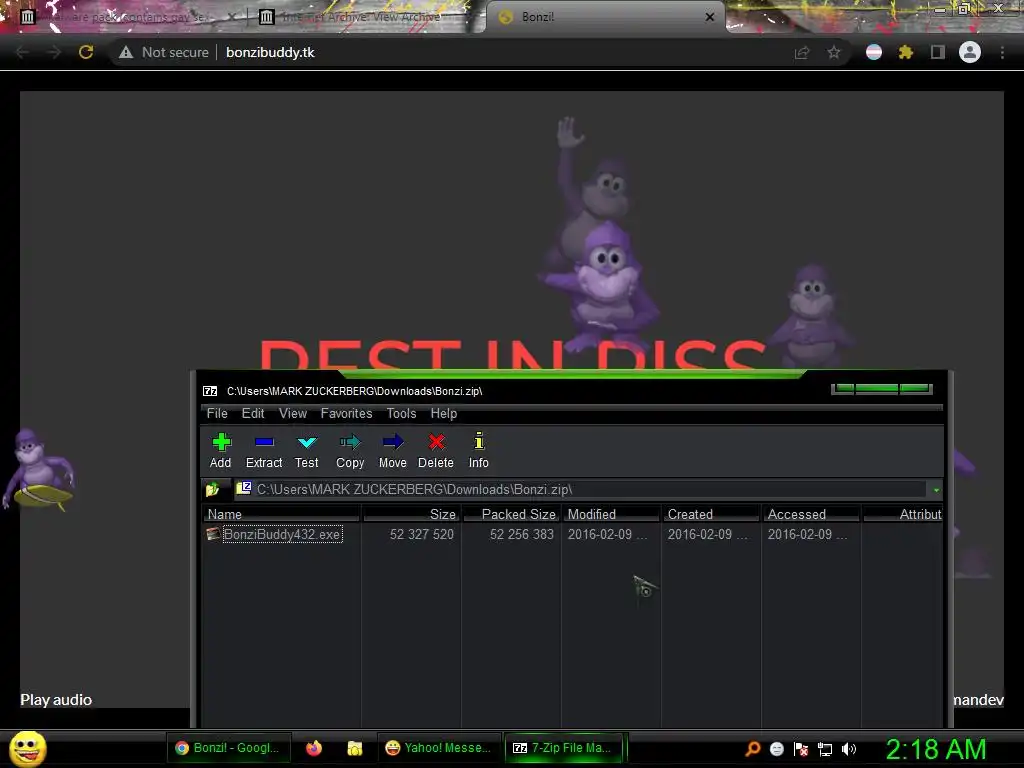This screenshot has height=768, width=1024.
Task: Switch to Bonzi! - Google taskbar button
Action: click(x=227, y=748)
